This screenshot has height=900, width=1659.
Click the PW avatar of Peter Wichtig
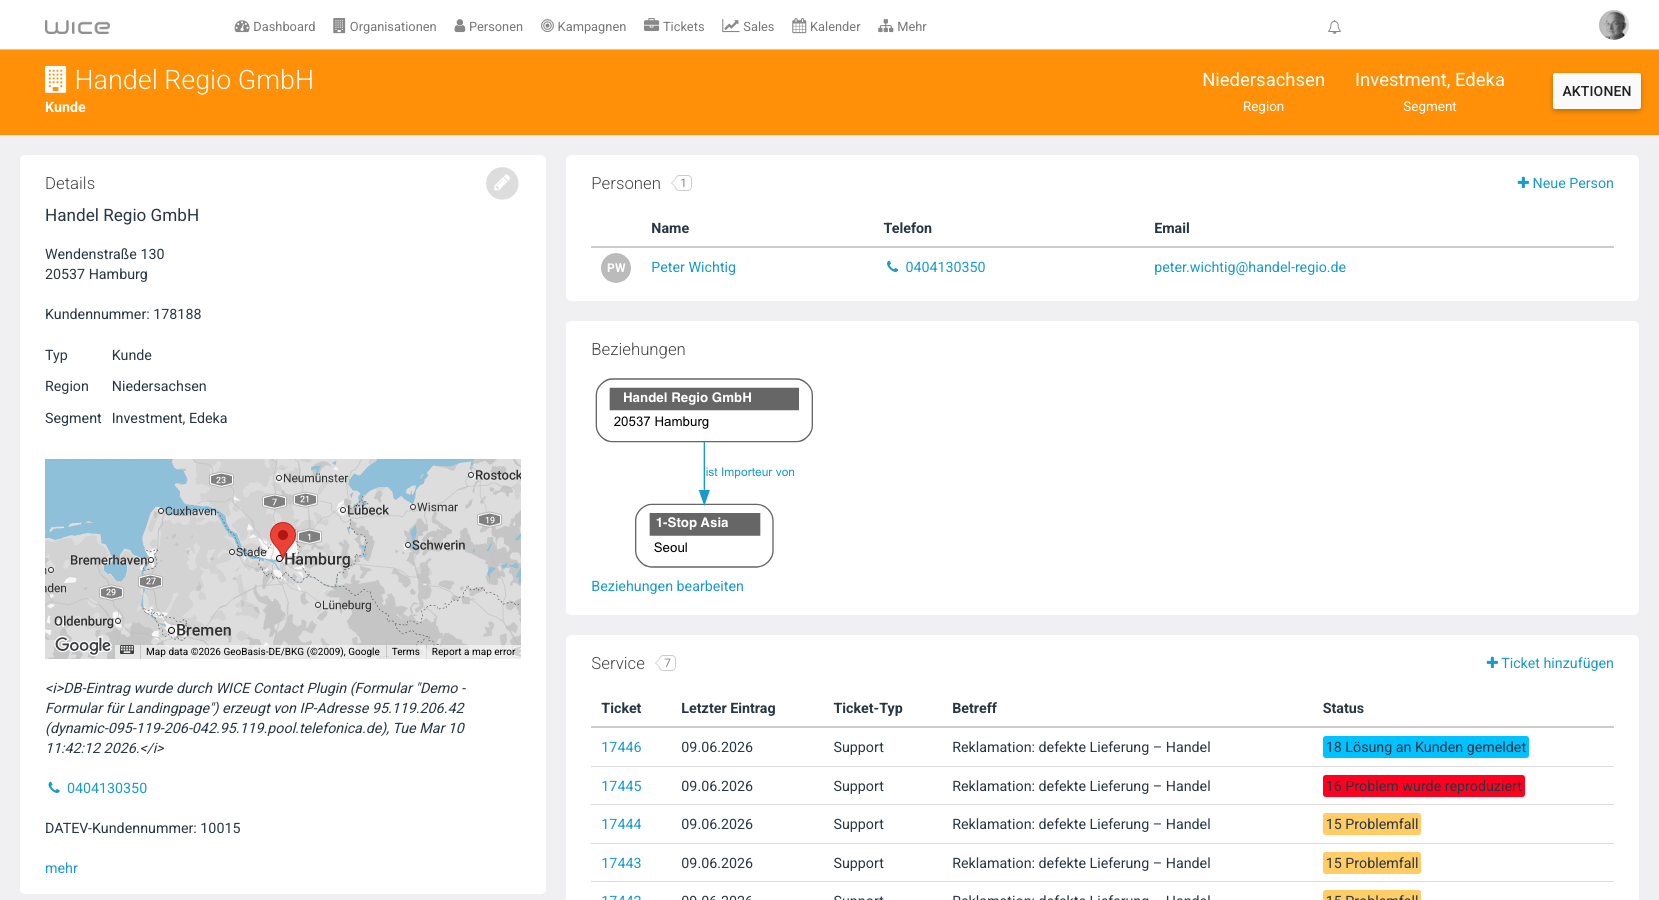click(x=616, y=268)
